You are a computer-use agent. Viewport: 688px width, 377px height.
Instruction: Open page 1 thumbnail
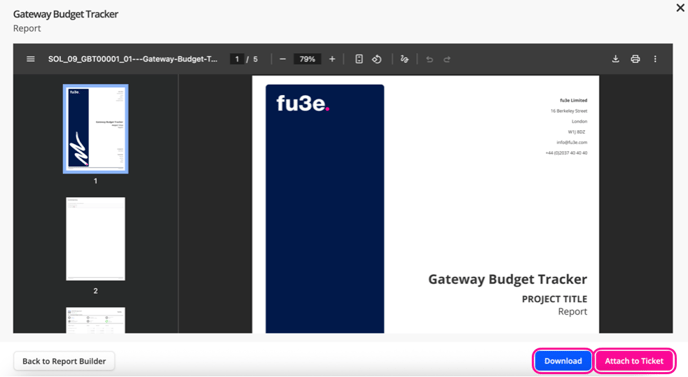[x=96, y=129]
